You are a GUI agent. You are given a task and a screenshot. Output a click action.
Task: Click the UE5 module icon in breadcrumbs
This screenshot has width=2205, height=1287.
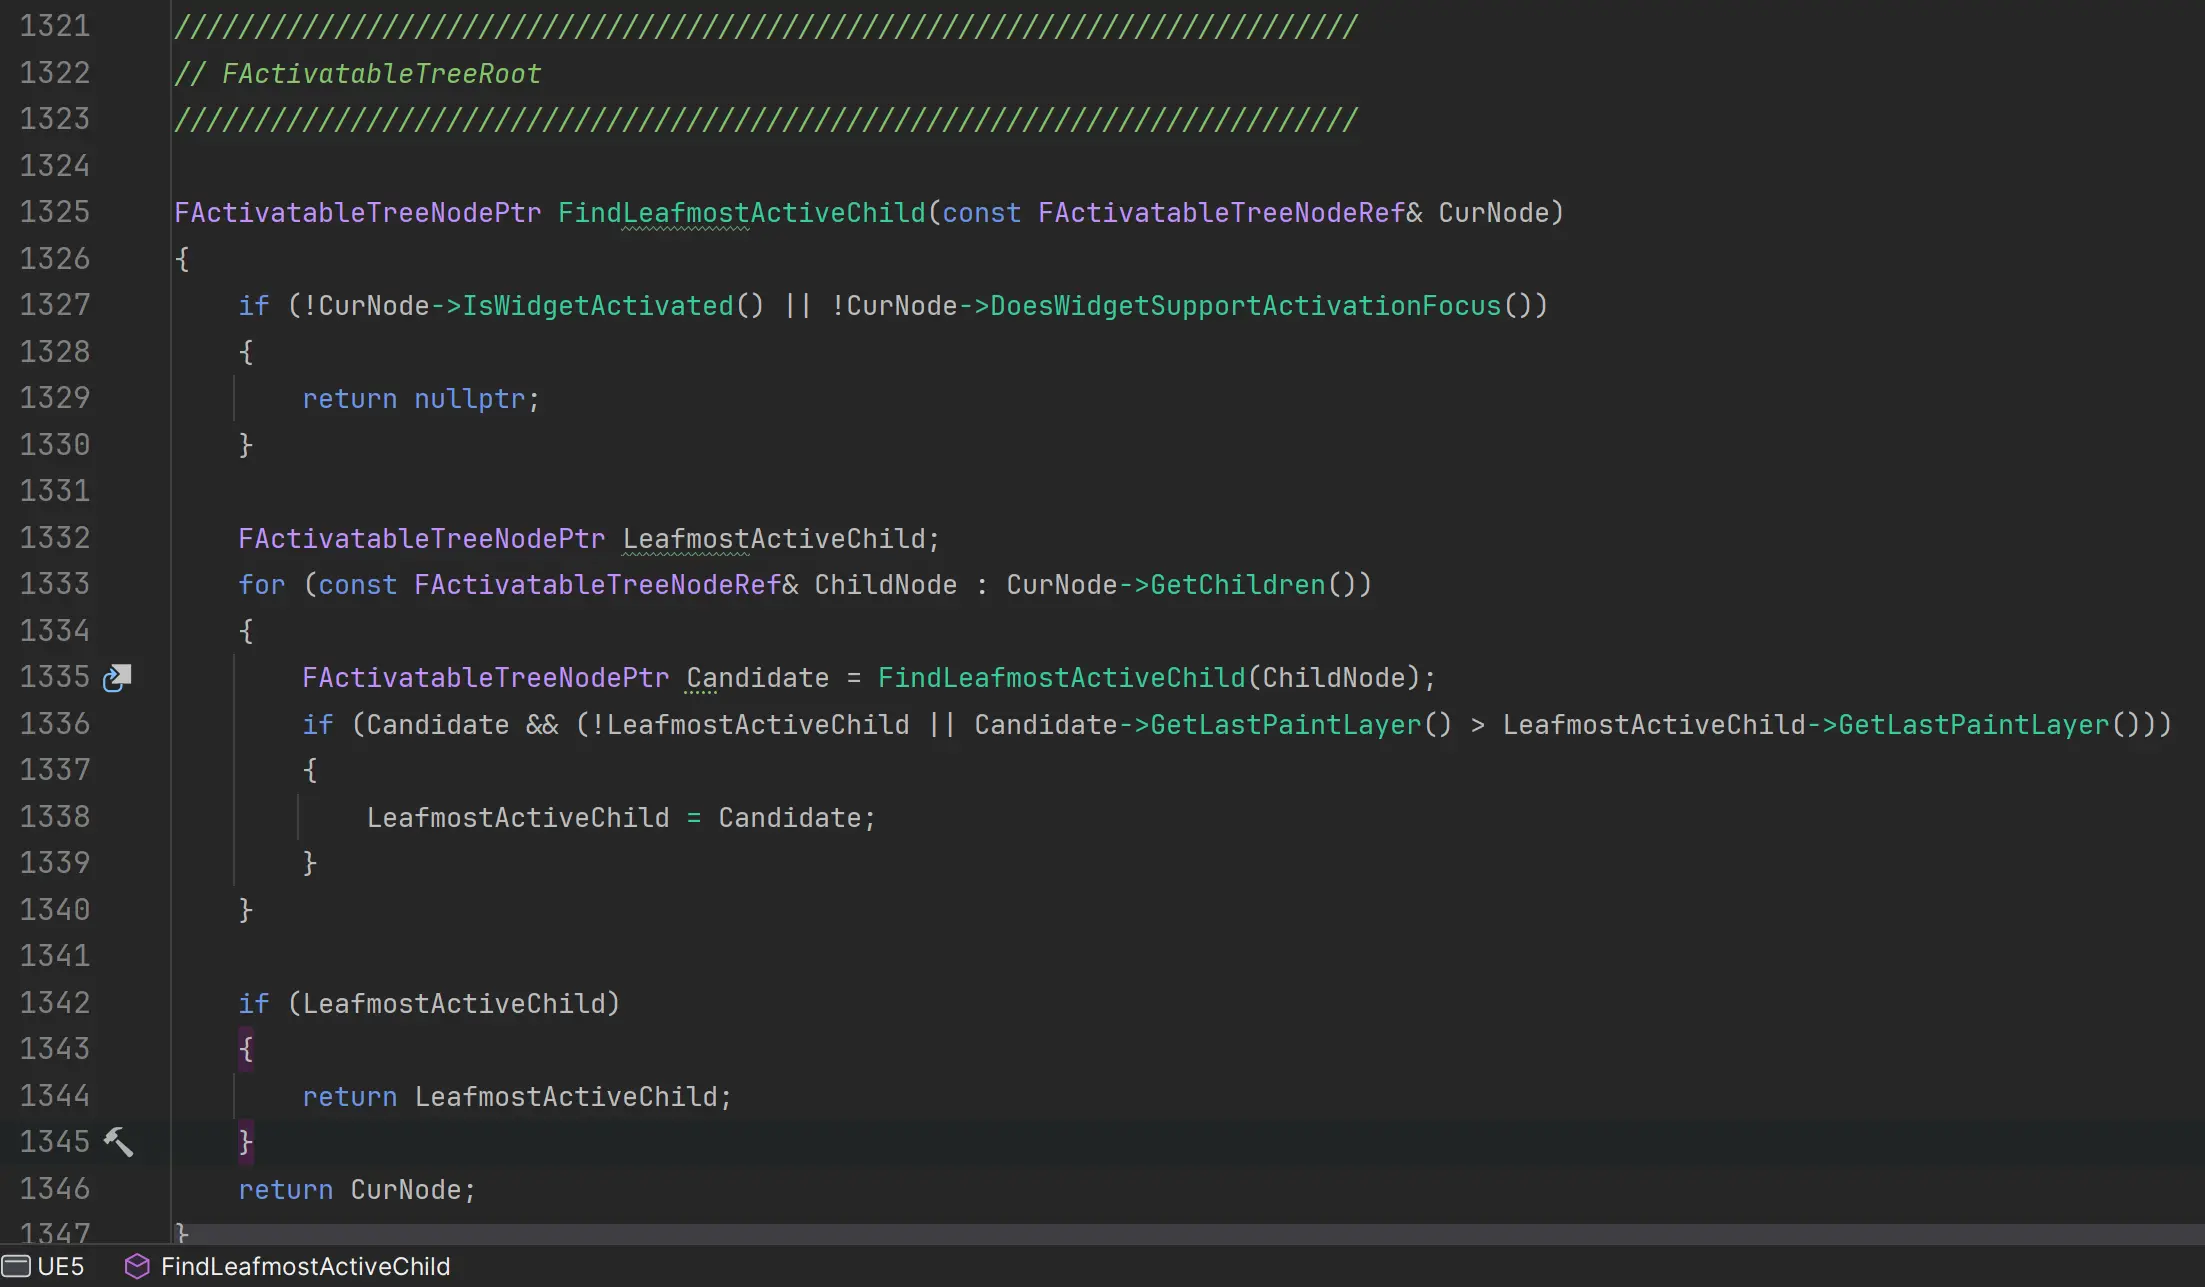[x=16, y=1266]
